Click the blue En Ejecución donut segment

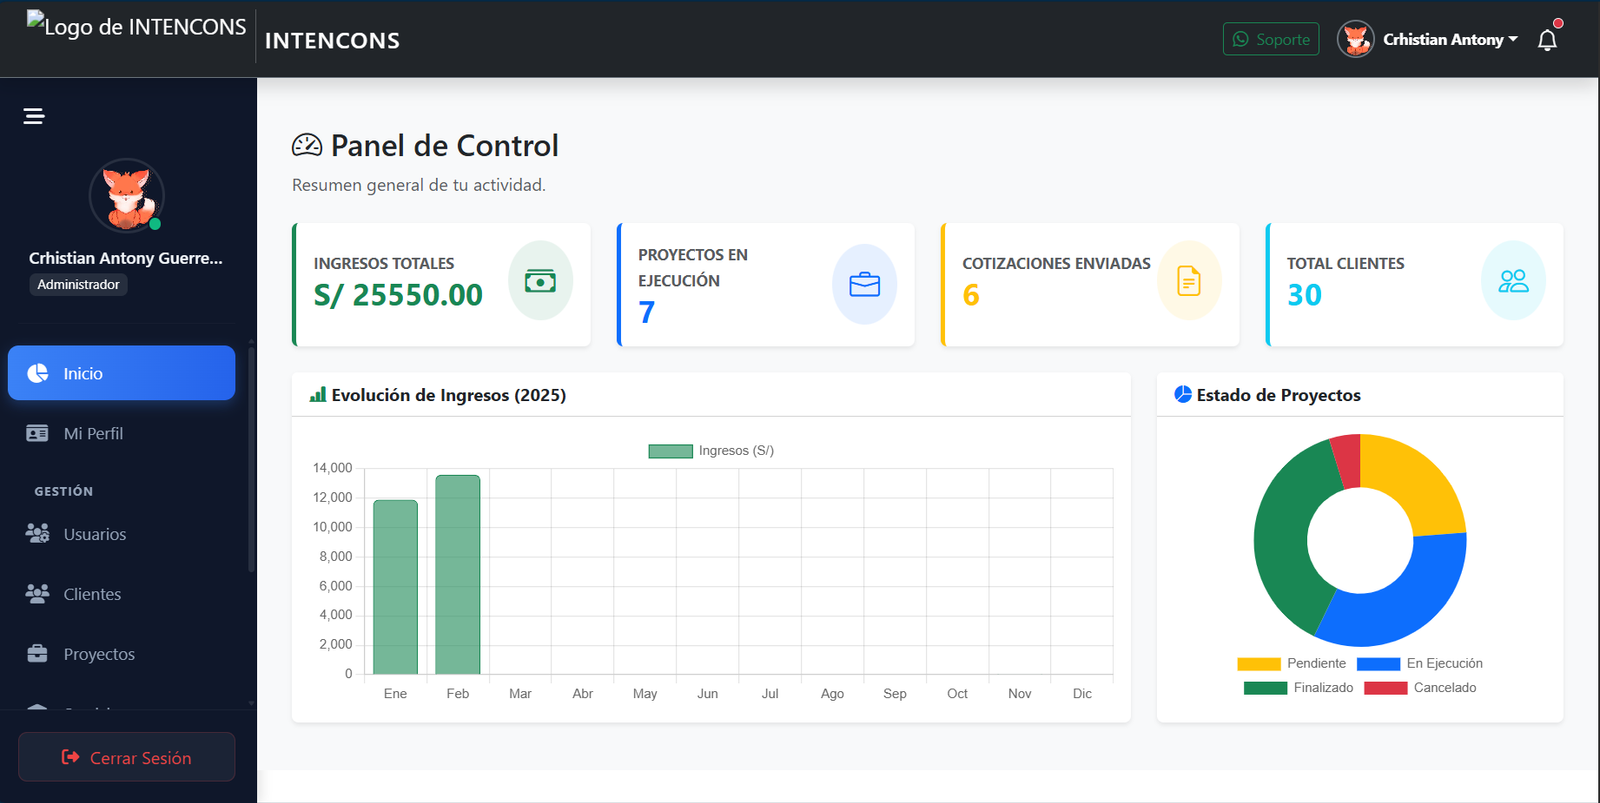[x=1400, y=600]
